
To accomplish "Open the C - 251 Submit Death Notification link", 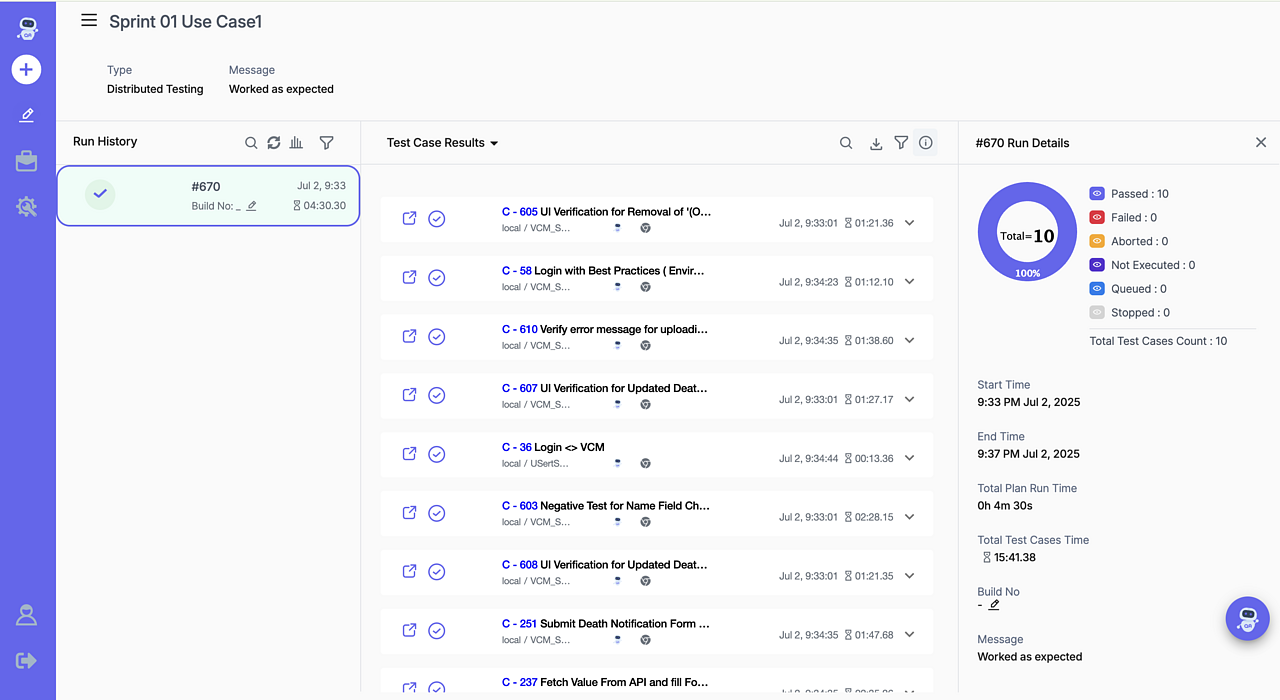I will (x=605, y=623).
